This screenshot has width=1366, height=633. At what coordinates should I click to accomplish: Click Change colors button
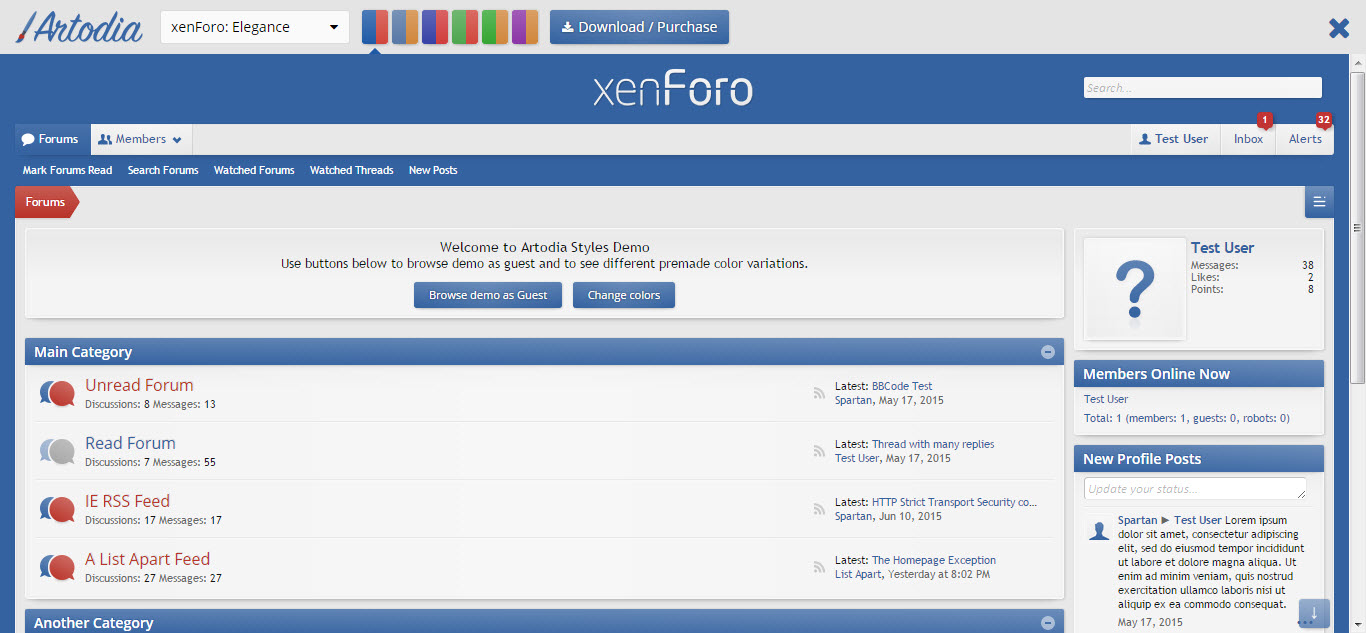(x=624, y=295)
